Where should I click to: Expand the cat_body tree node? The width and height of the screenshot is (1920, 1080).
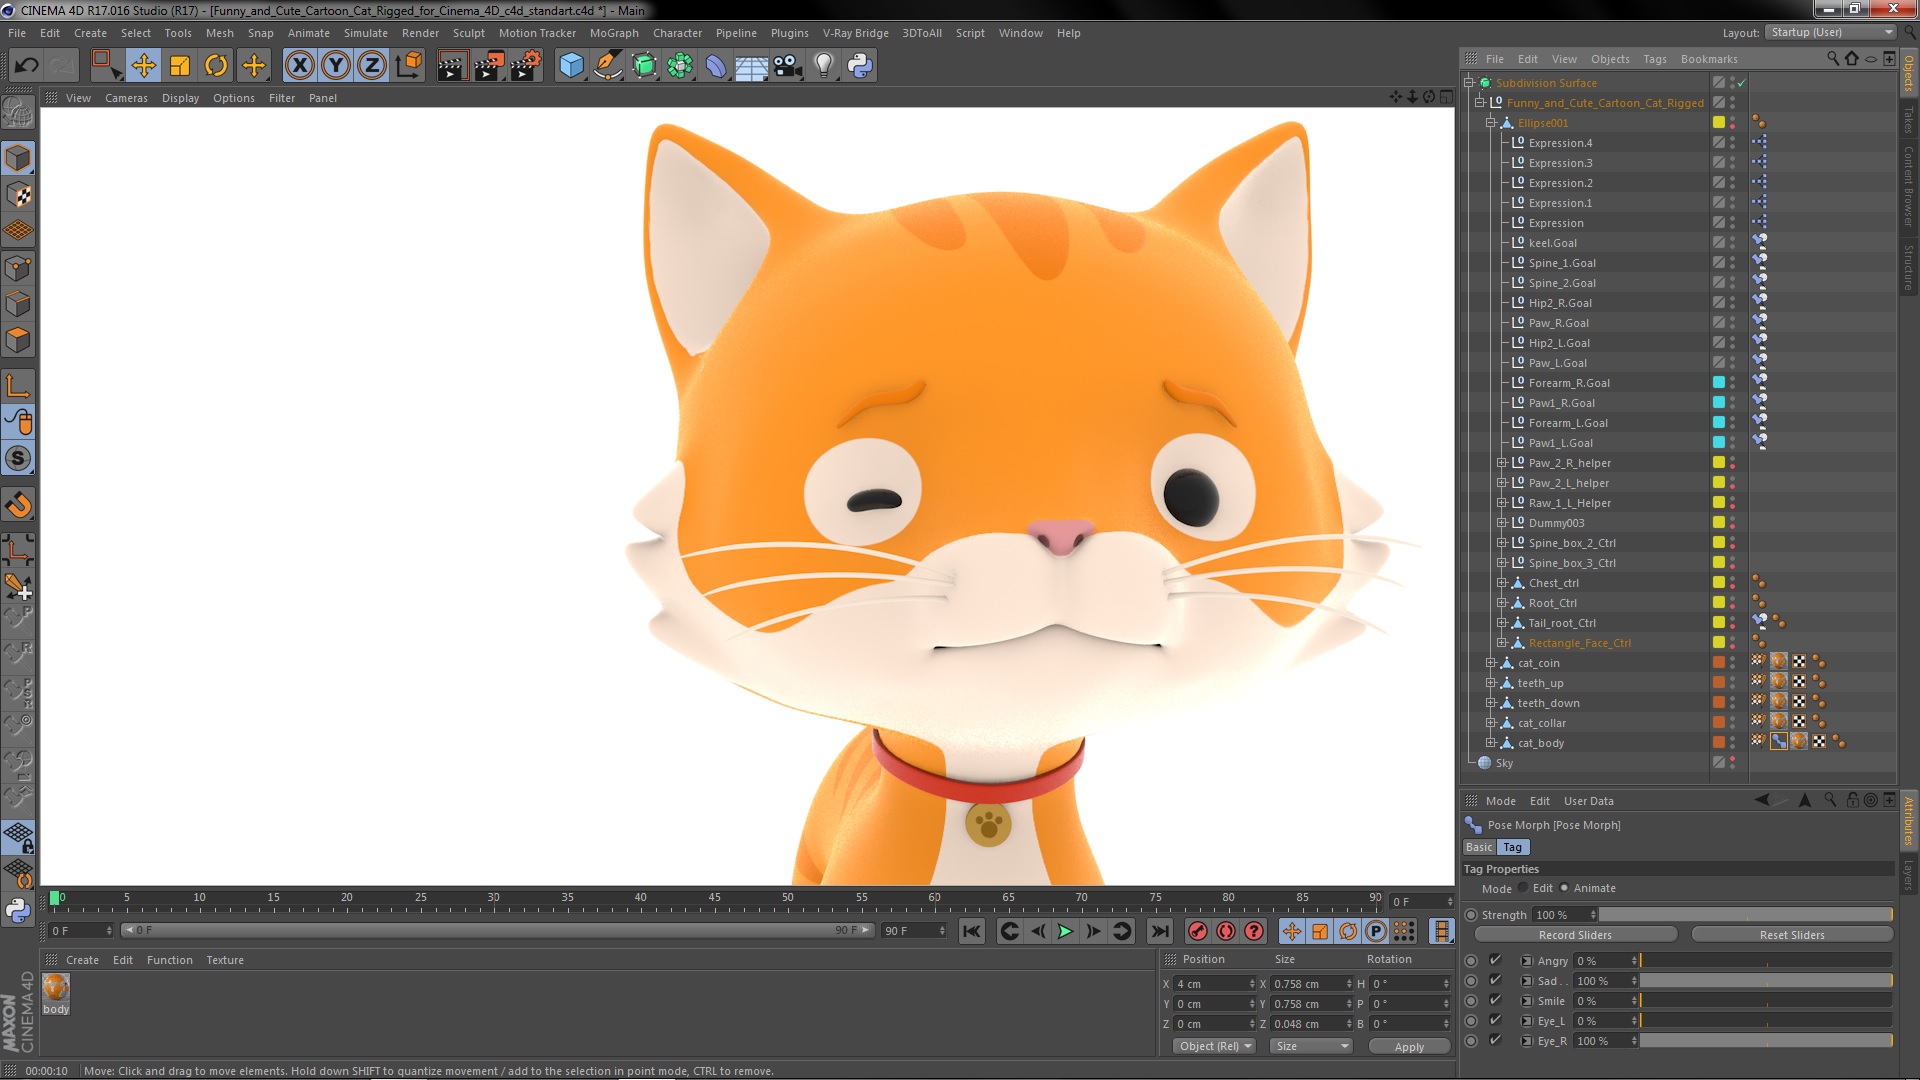pos(1490,743)
